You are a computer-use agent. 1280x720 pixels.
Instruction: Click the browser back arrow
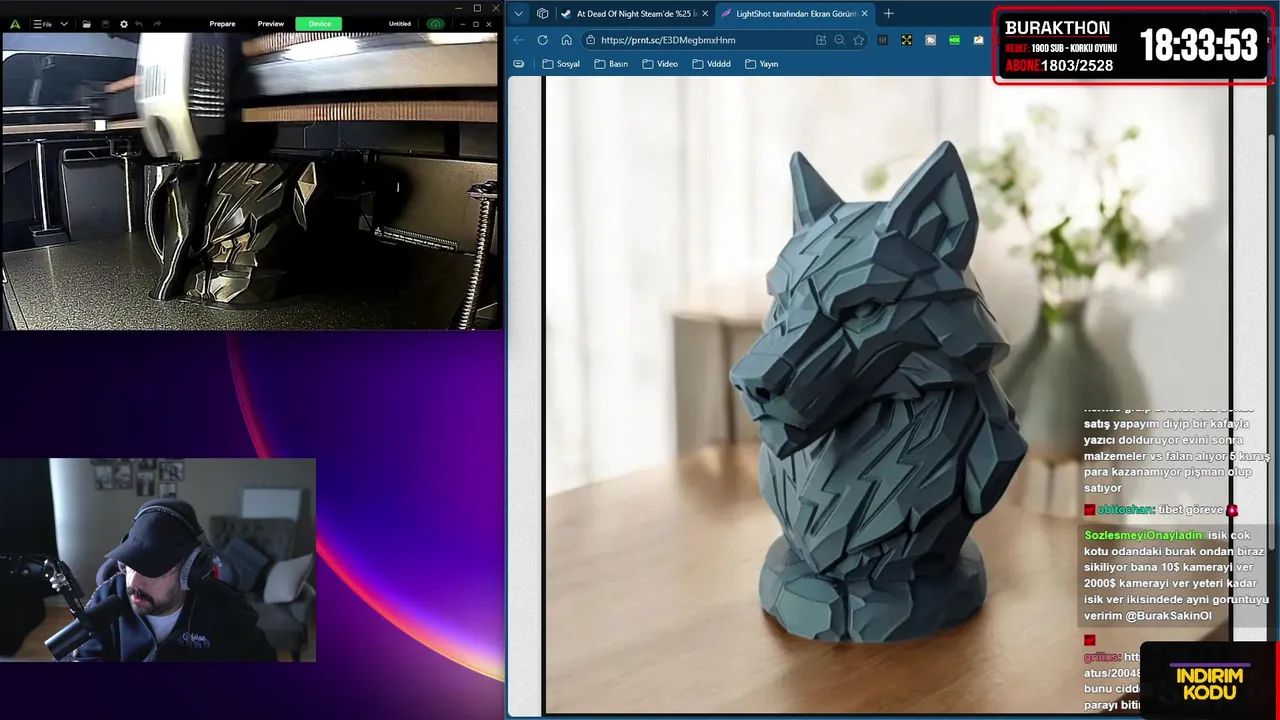[x=518, y=40]
